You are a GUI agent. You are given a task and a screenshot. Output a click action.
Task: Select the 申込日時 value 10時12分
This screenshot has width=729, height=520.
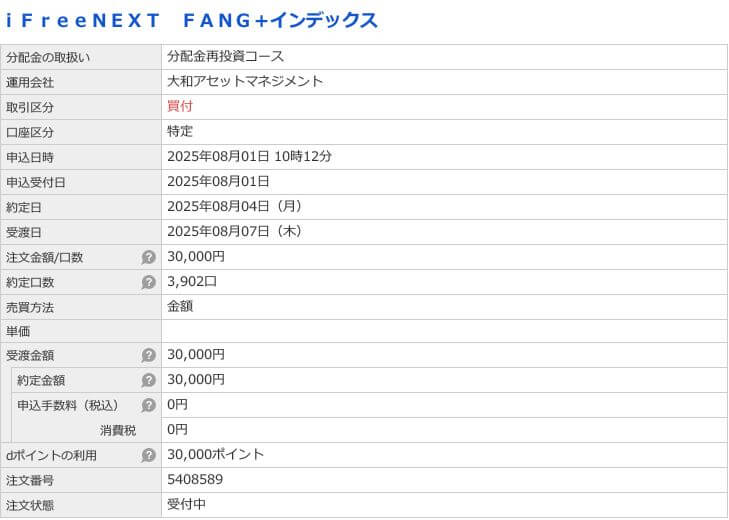click(303, 156)
